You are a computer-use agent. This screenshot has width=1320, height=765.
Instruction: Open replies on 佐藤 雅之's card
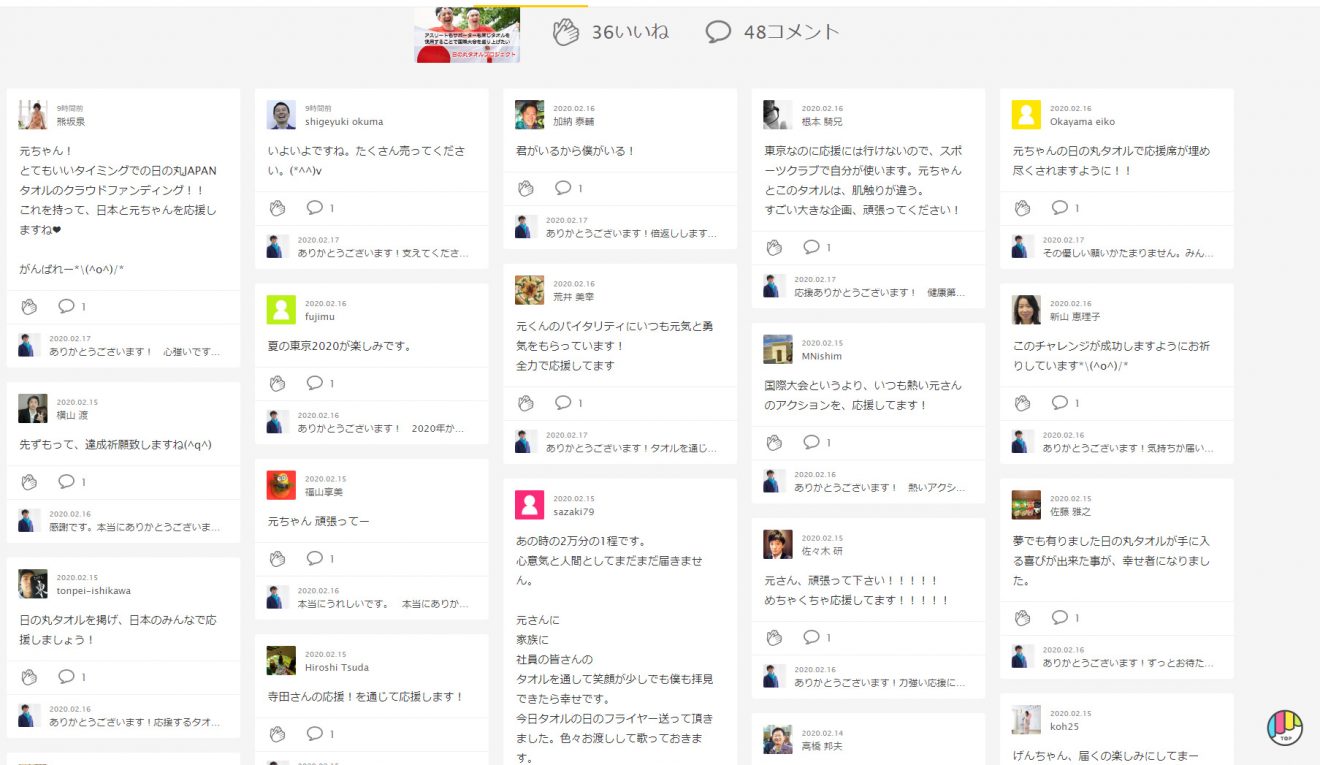pyautogui.click(x=1059, y=617)
